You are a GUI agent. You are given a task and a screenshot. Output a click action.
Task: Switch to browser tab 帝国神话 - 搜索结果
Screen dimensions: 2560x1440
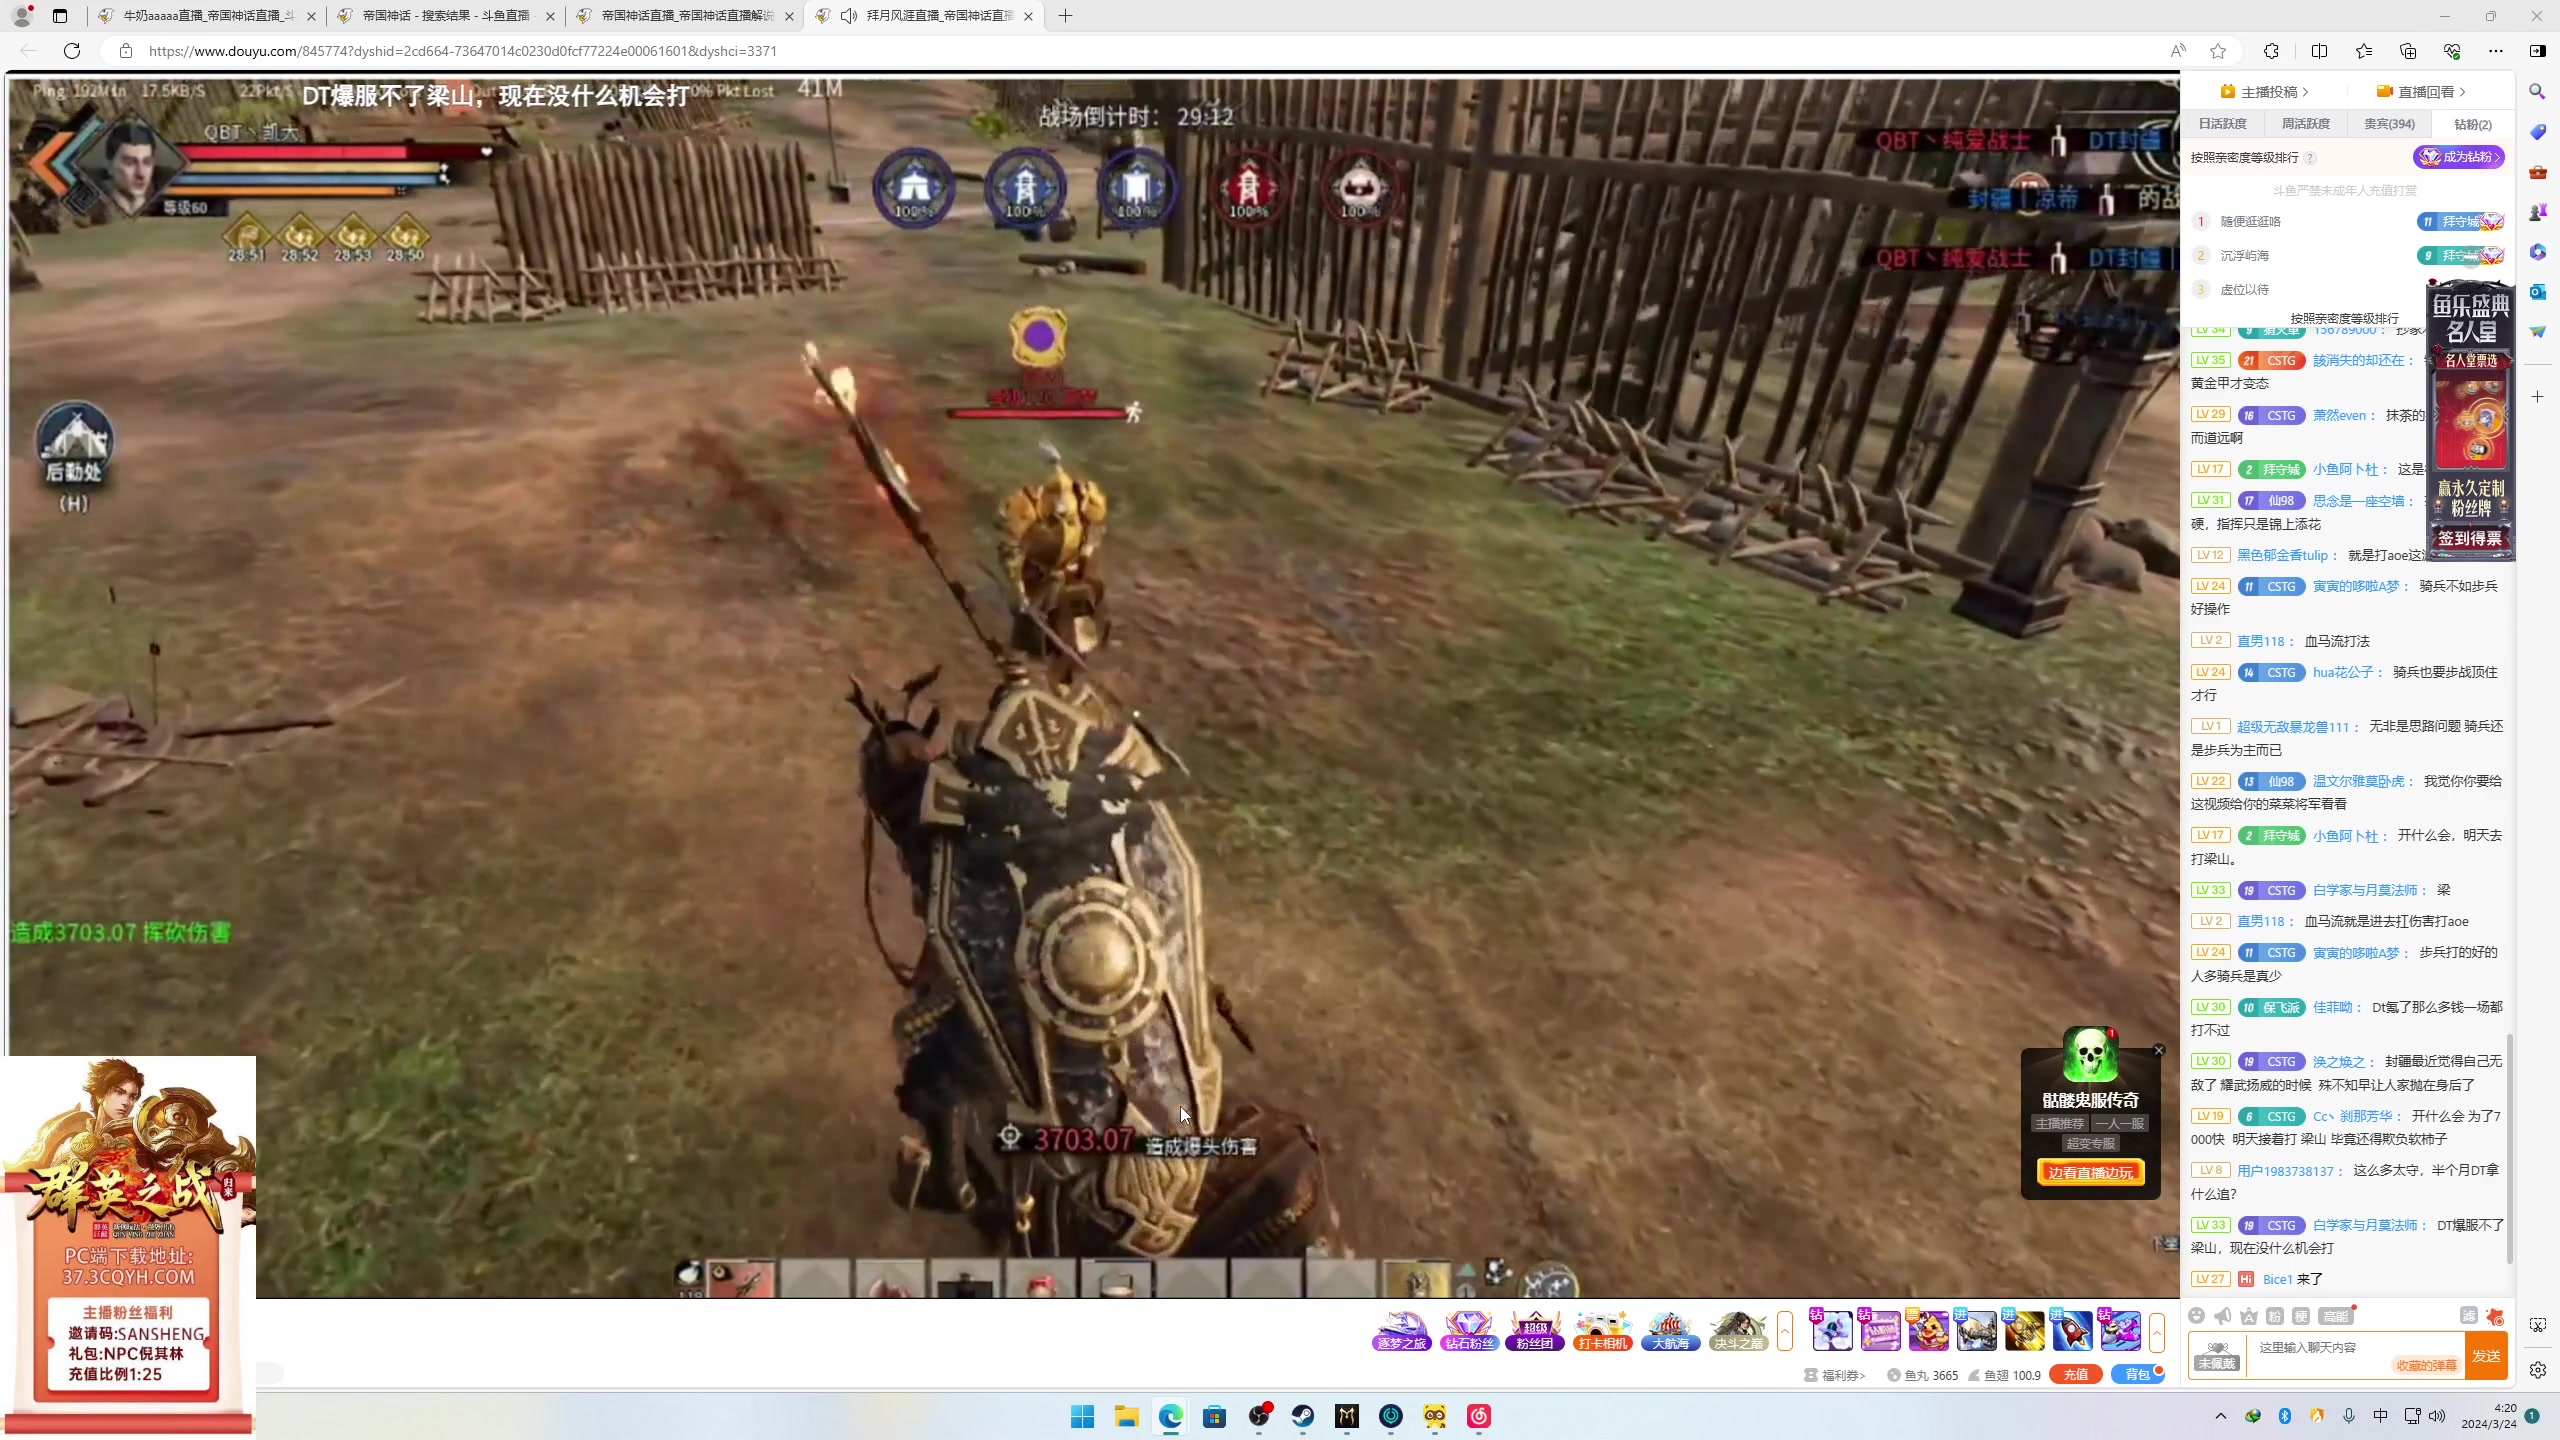[446, 16]
